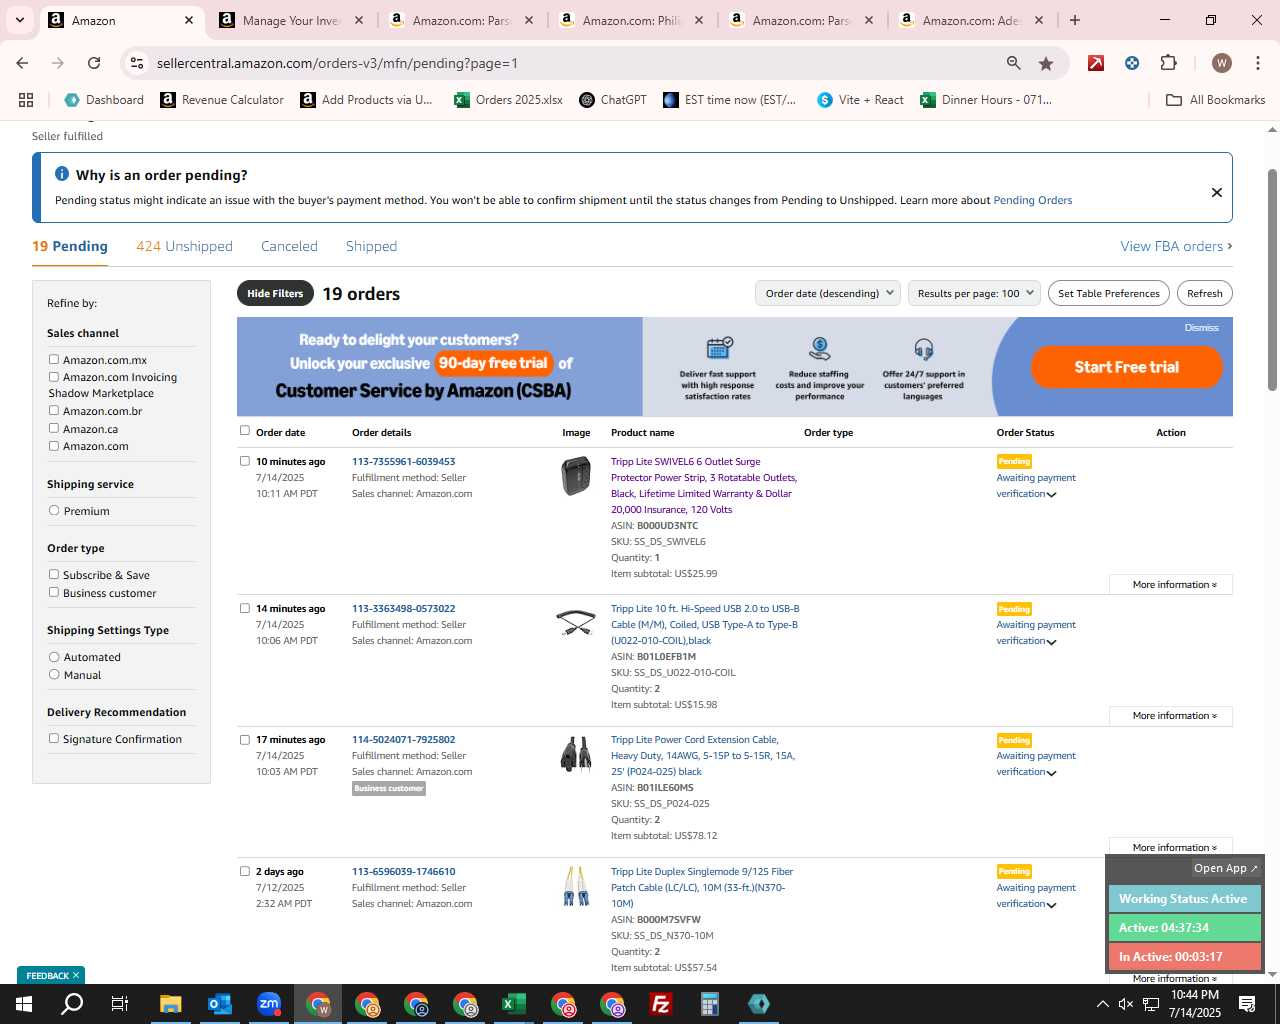Expand More information for order 113-7355961-6039453
The image size is (1280, 1024).
click(x=1171, y=584)
